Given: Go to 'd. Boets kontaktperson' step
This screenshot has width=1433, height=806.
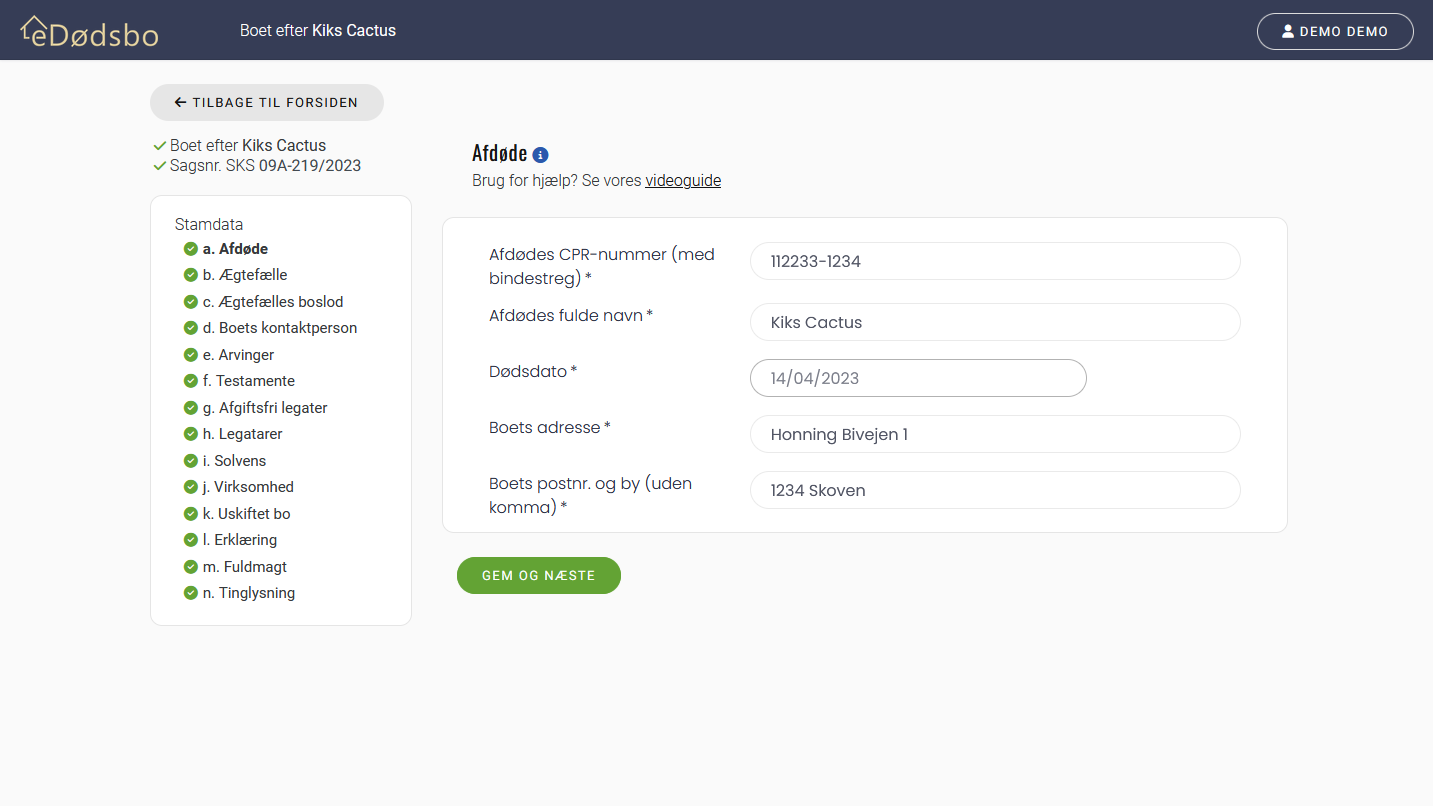Looking at the screenshot, I should pos(279,328).
